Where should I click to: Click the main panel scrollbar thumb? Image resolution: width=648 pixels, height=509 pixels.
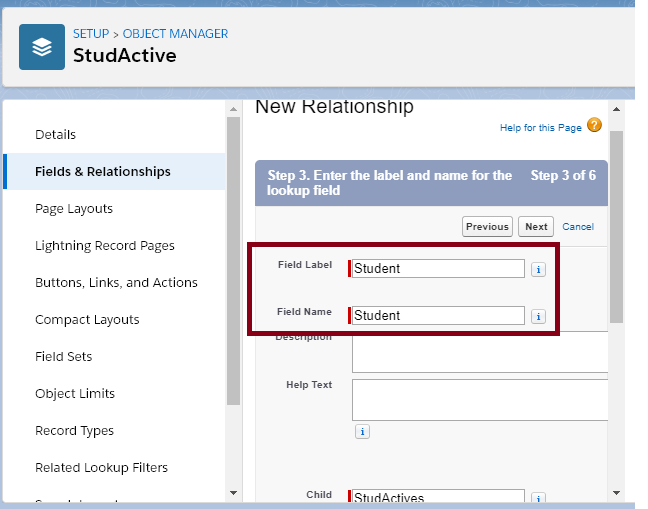(x=616, y=227)
